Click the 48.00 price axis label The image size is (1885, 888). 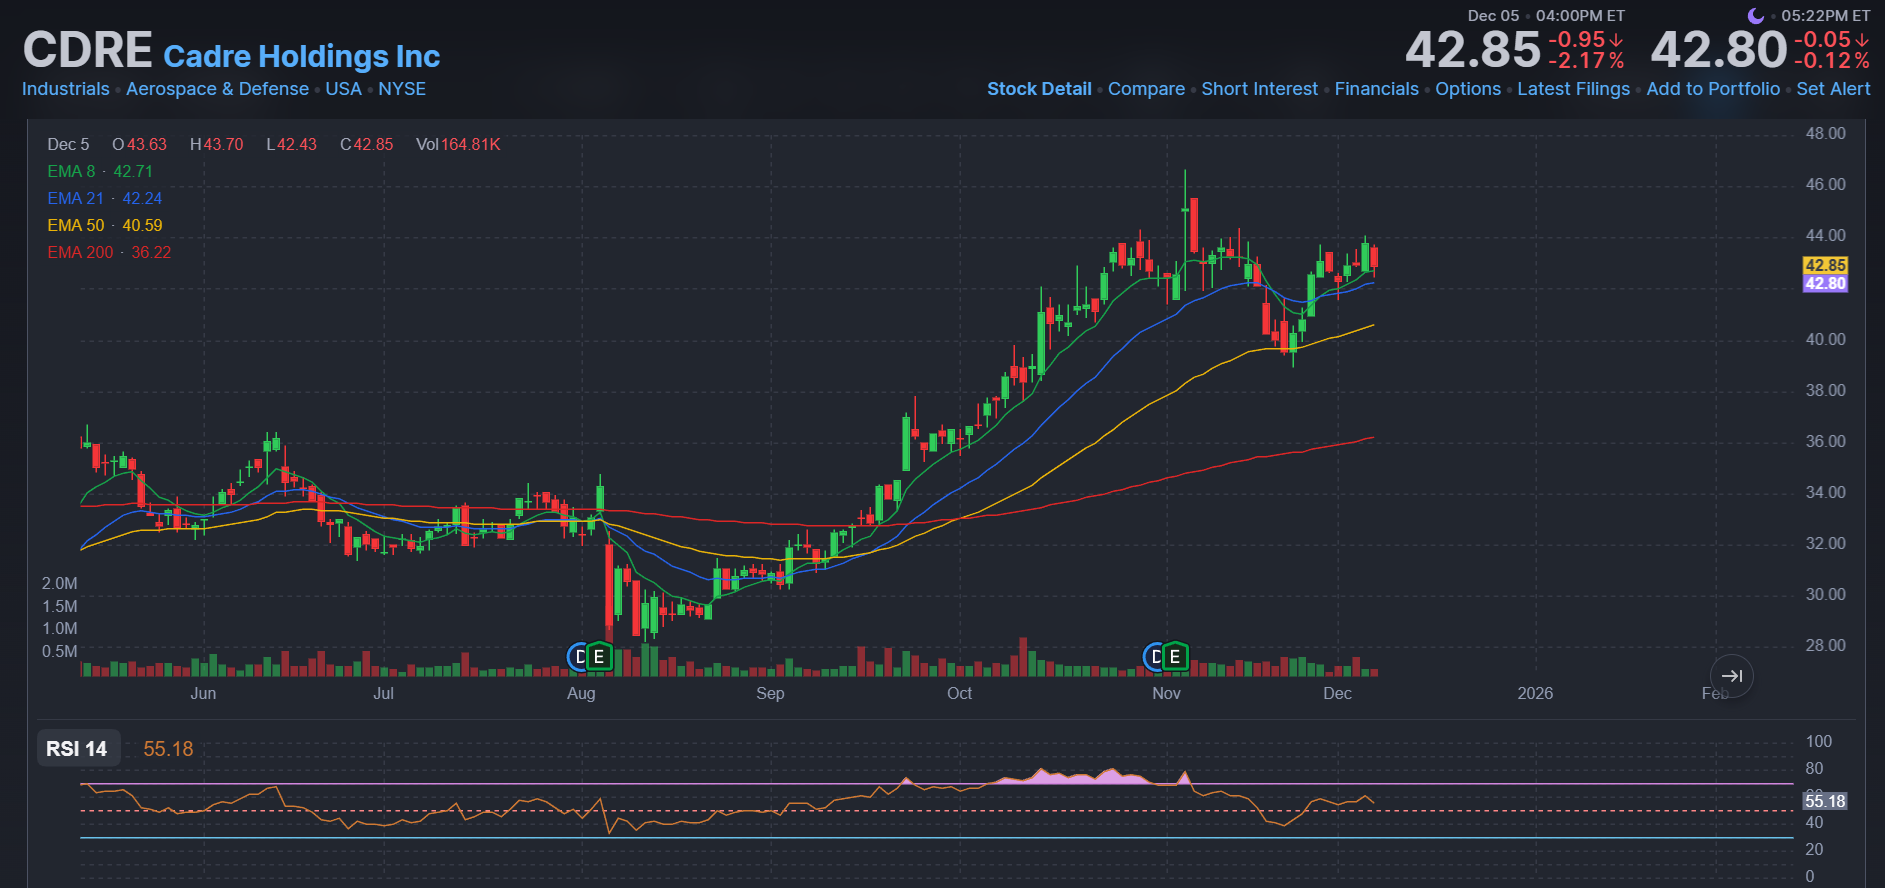tap(1825, 133)
